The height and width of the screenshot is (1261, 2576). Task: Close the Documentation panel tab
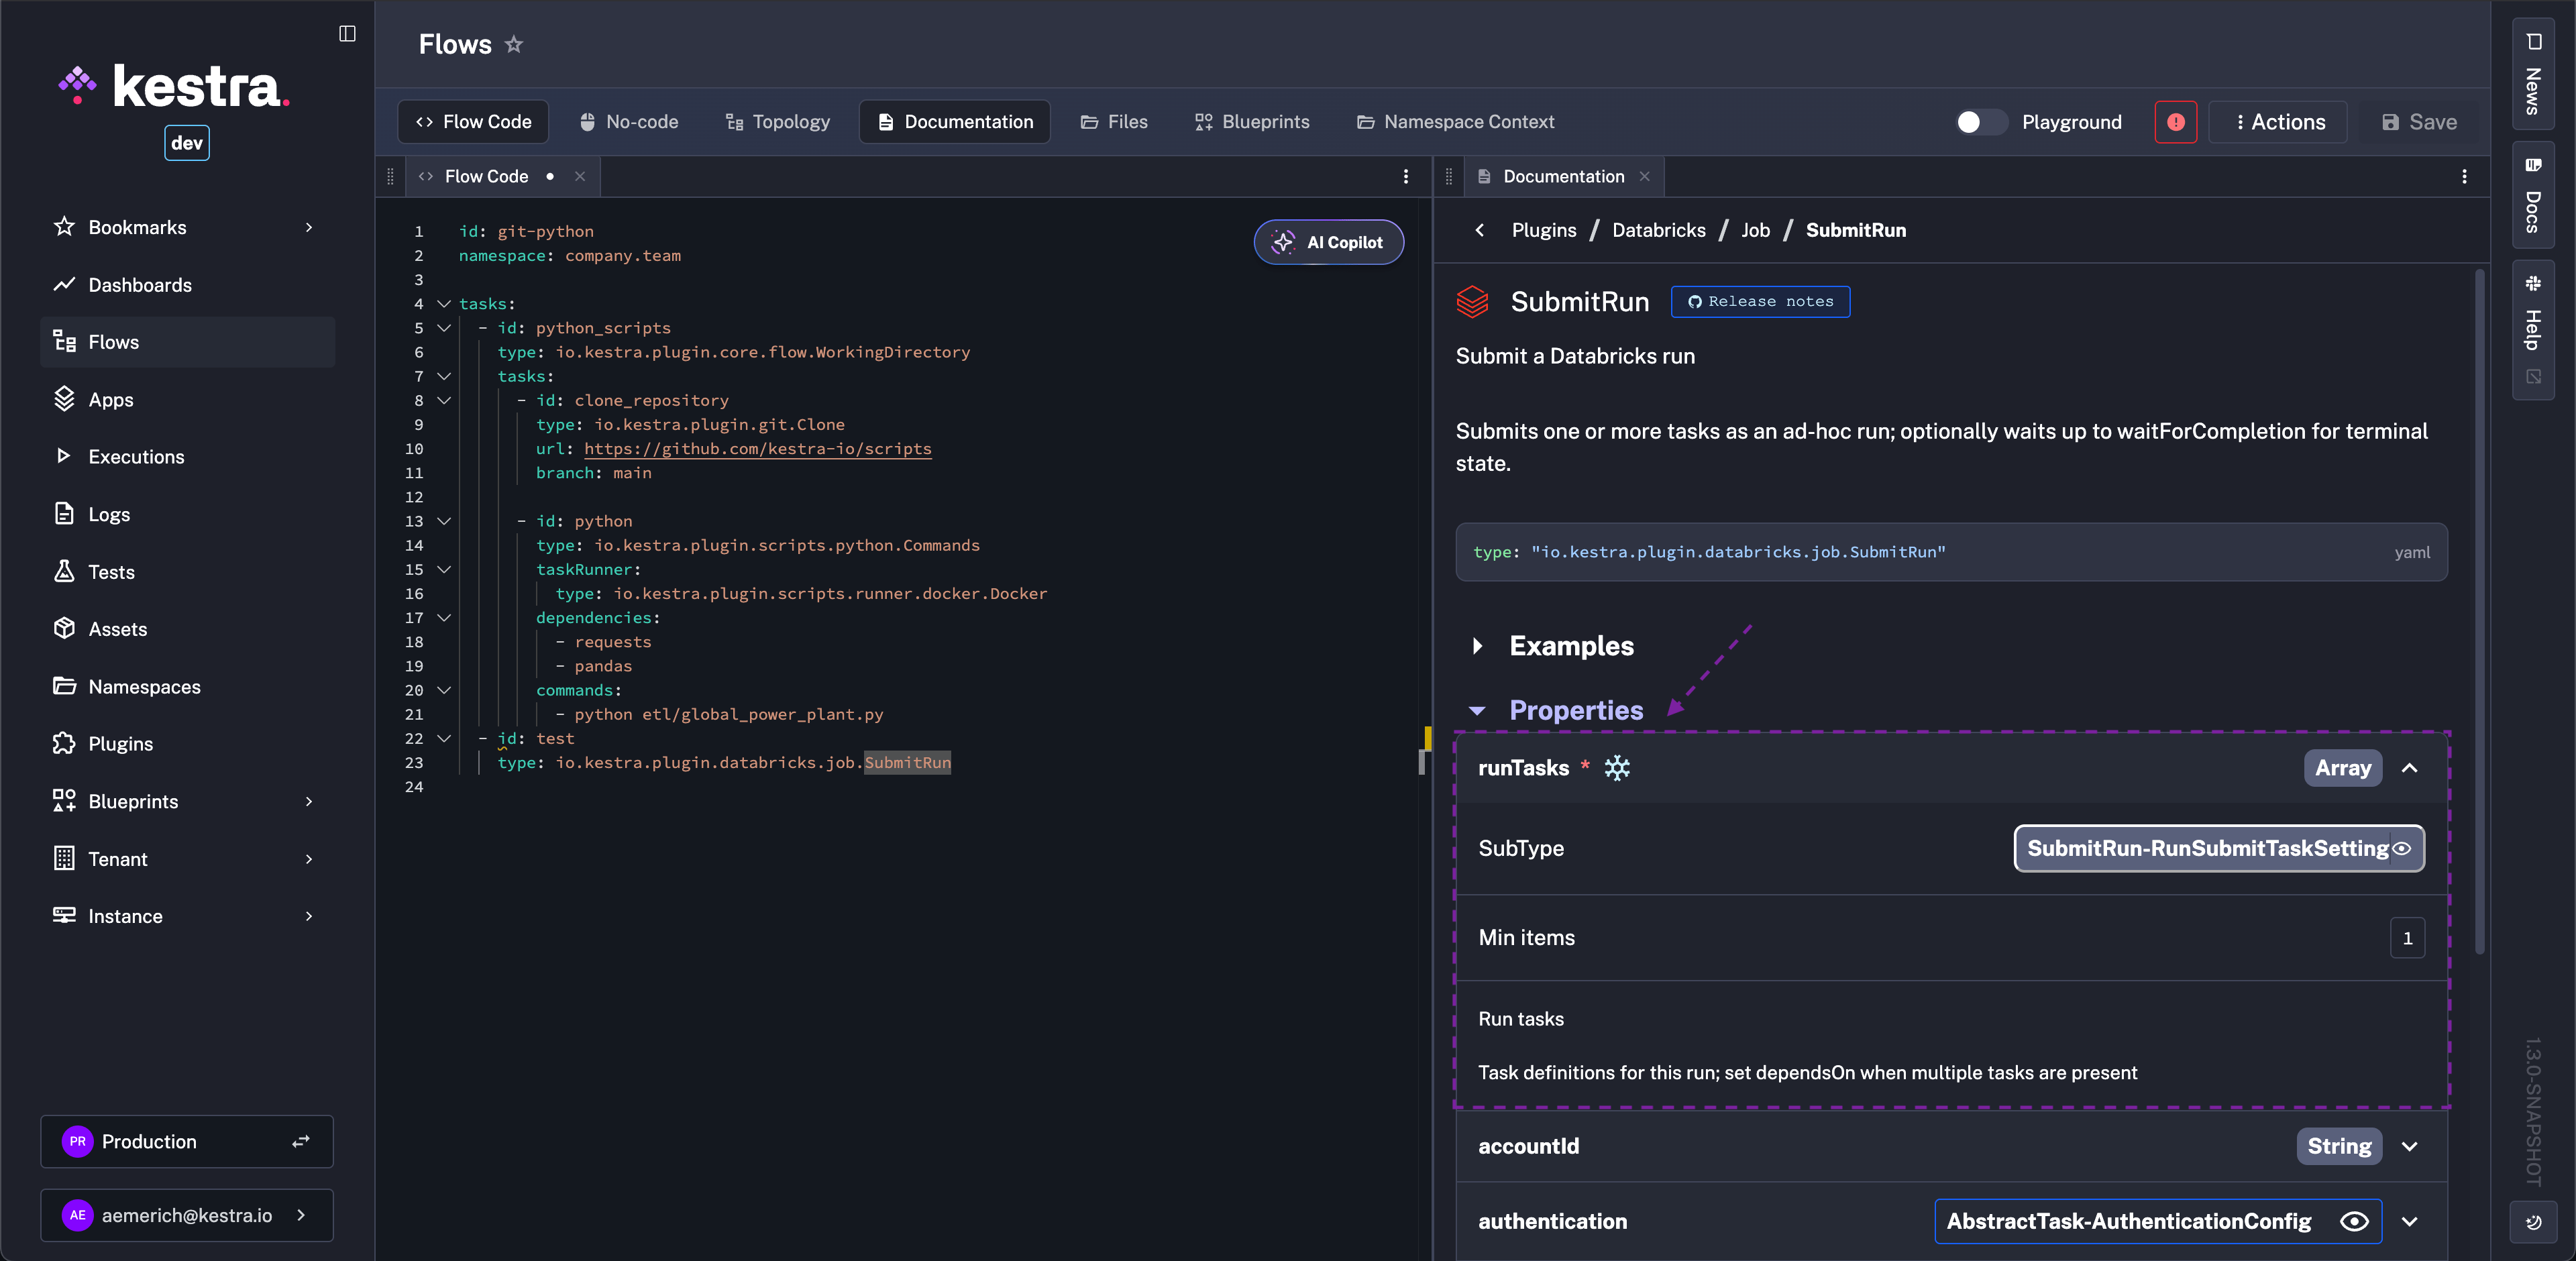tap(1645, 176)
